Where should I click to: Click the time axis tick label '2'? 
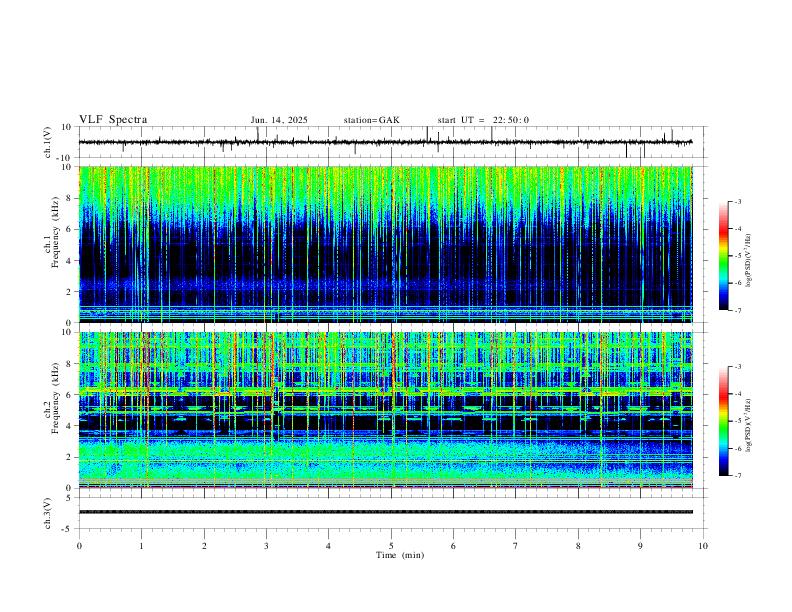point(204,546)
